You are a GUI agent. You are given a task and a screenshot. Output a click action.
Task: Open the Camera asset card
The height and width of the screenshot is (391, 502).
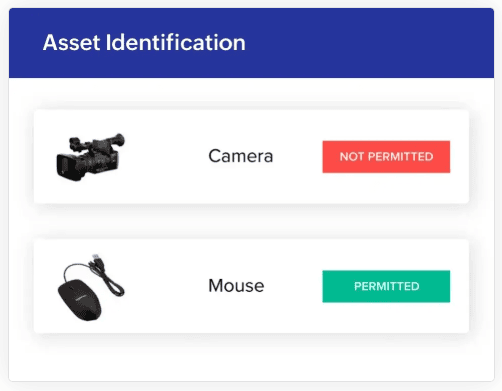[x=251, y=157]
